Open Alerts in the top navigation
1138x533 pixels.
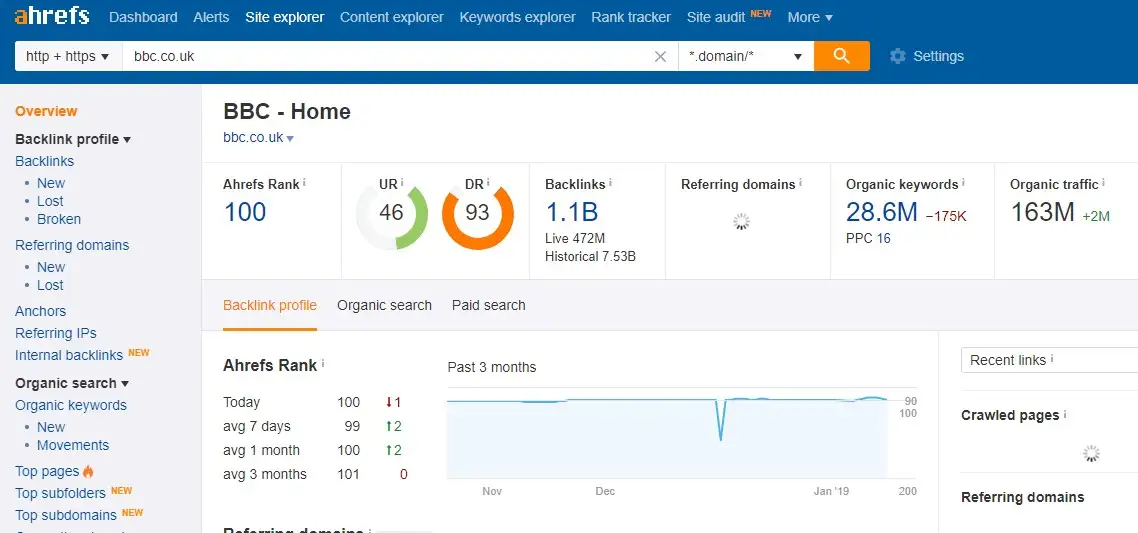coord(211,17)
